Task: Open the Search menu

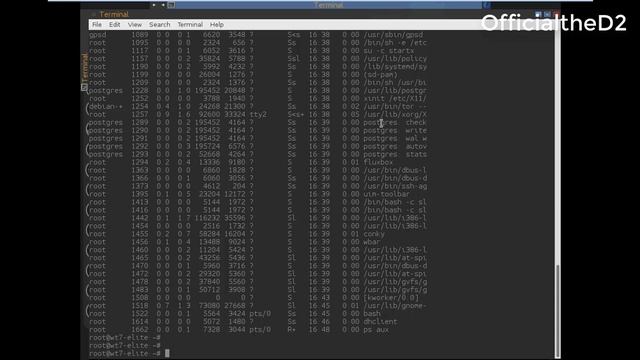Action: coord(160,24)
